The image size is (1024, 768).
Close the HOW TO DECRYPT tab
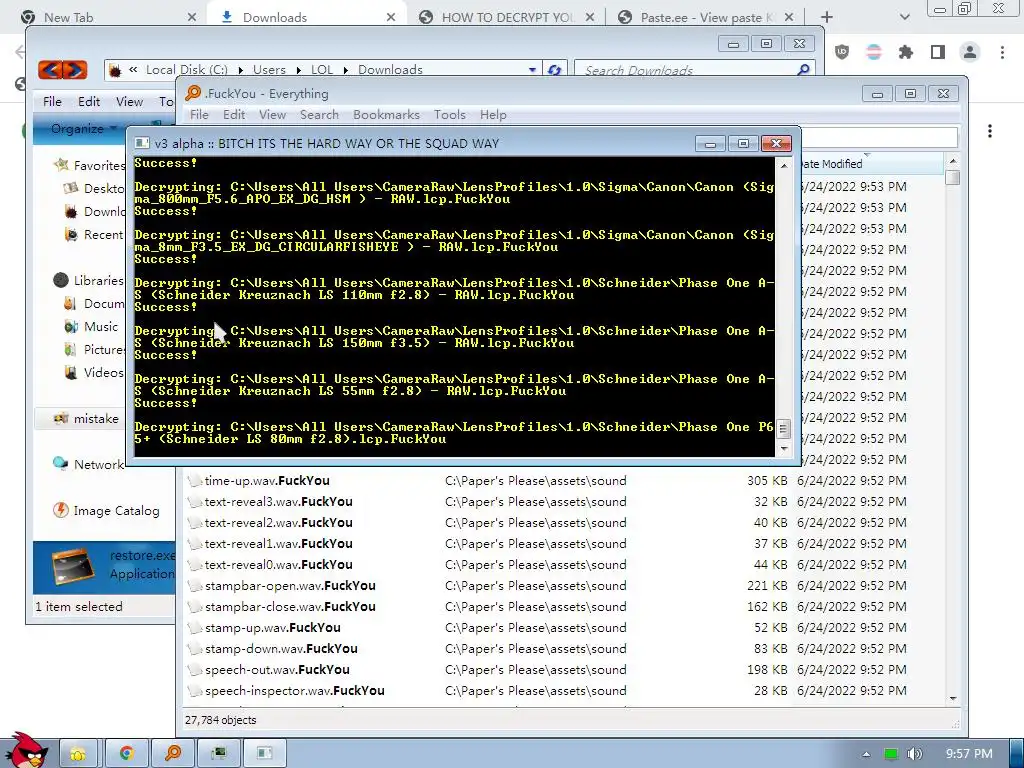coord(590,18)
